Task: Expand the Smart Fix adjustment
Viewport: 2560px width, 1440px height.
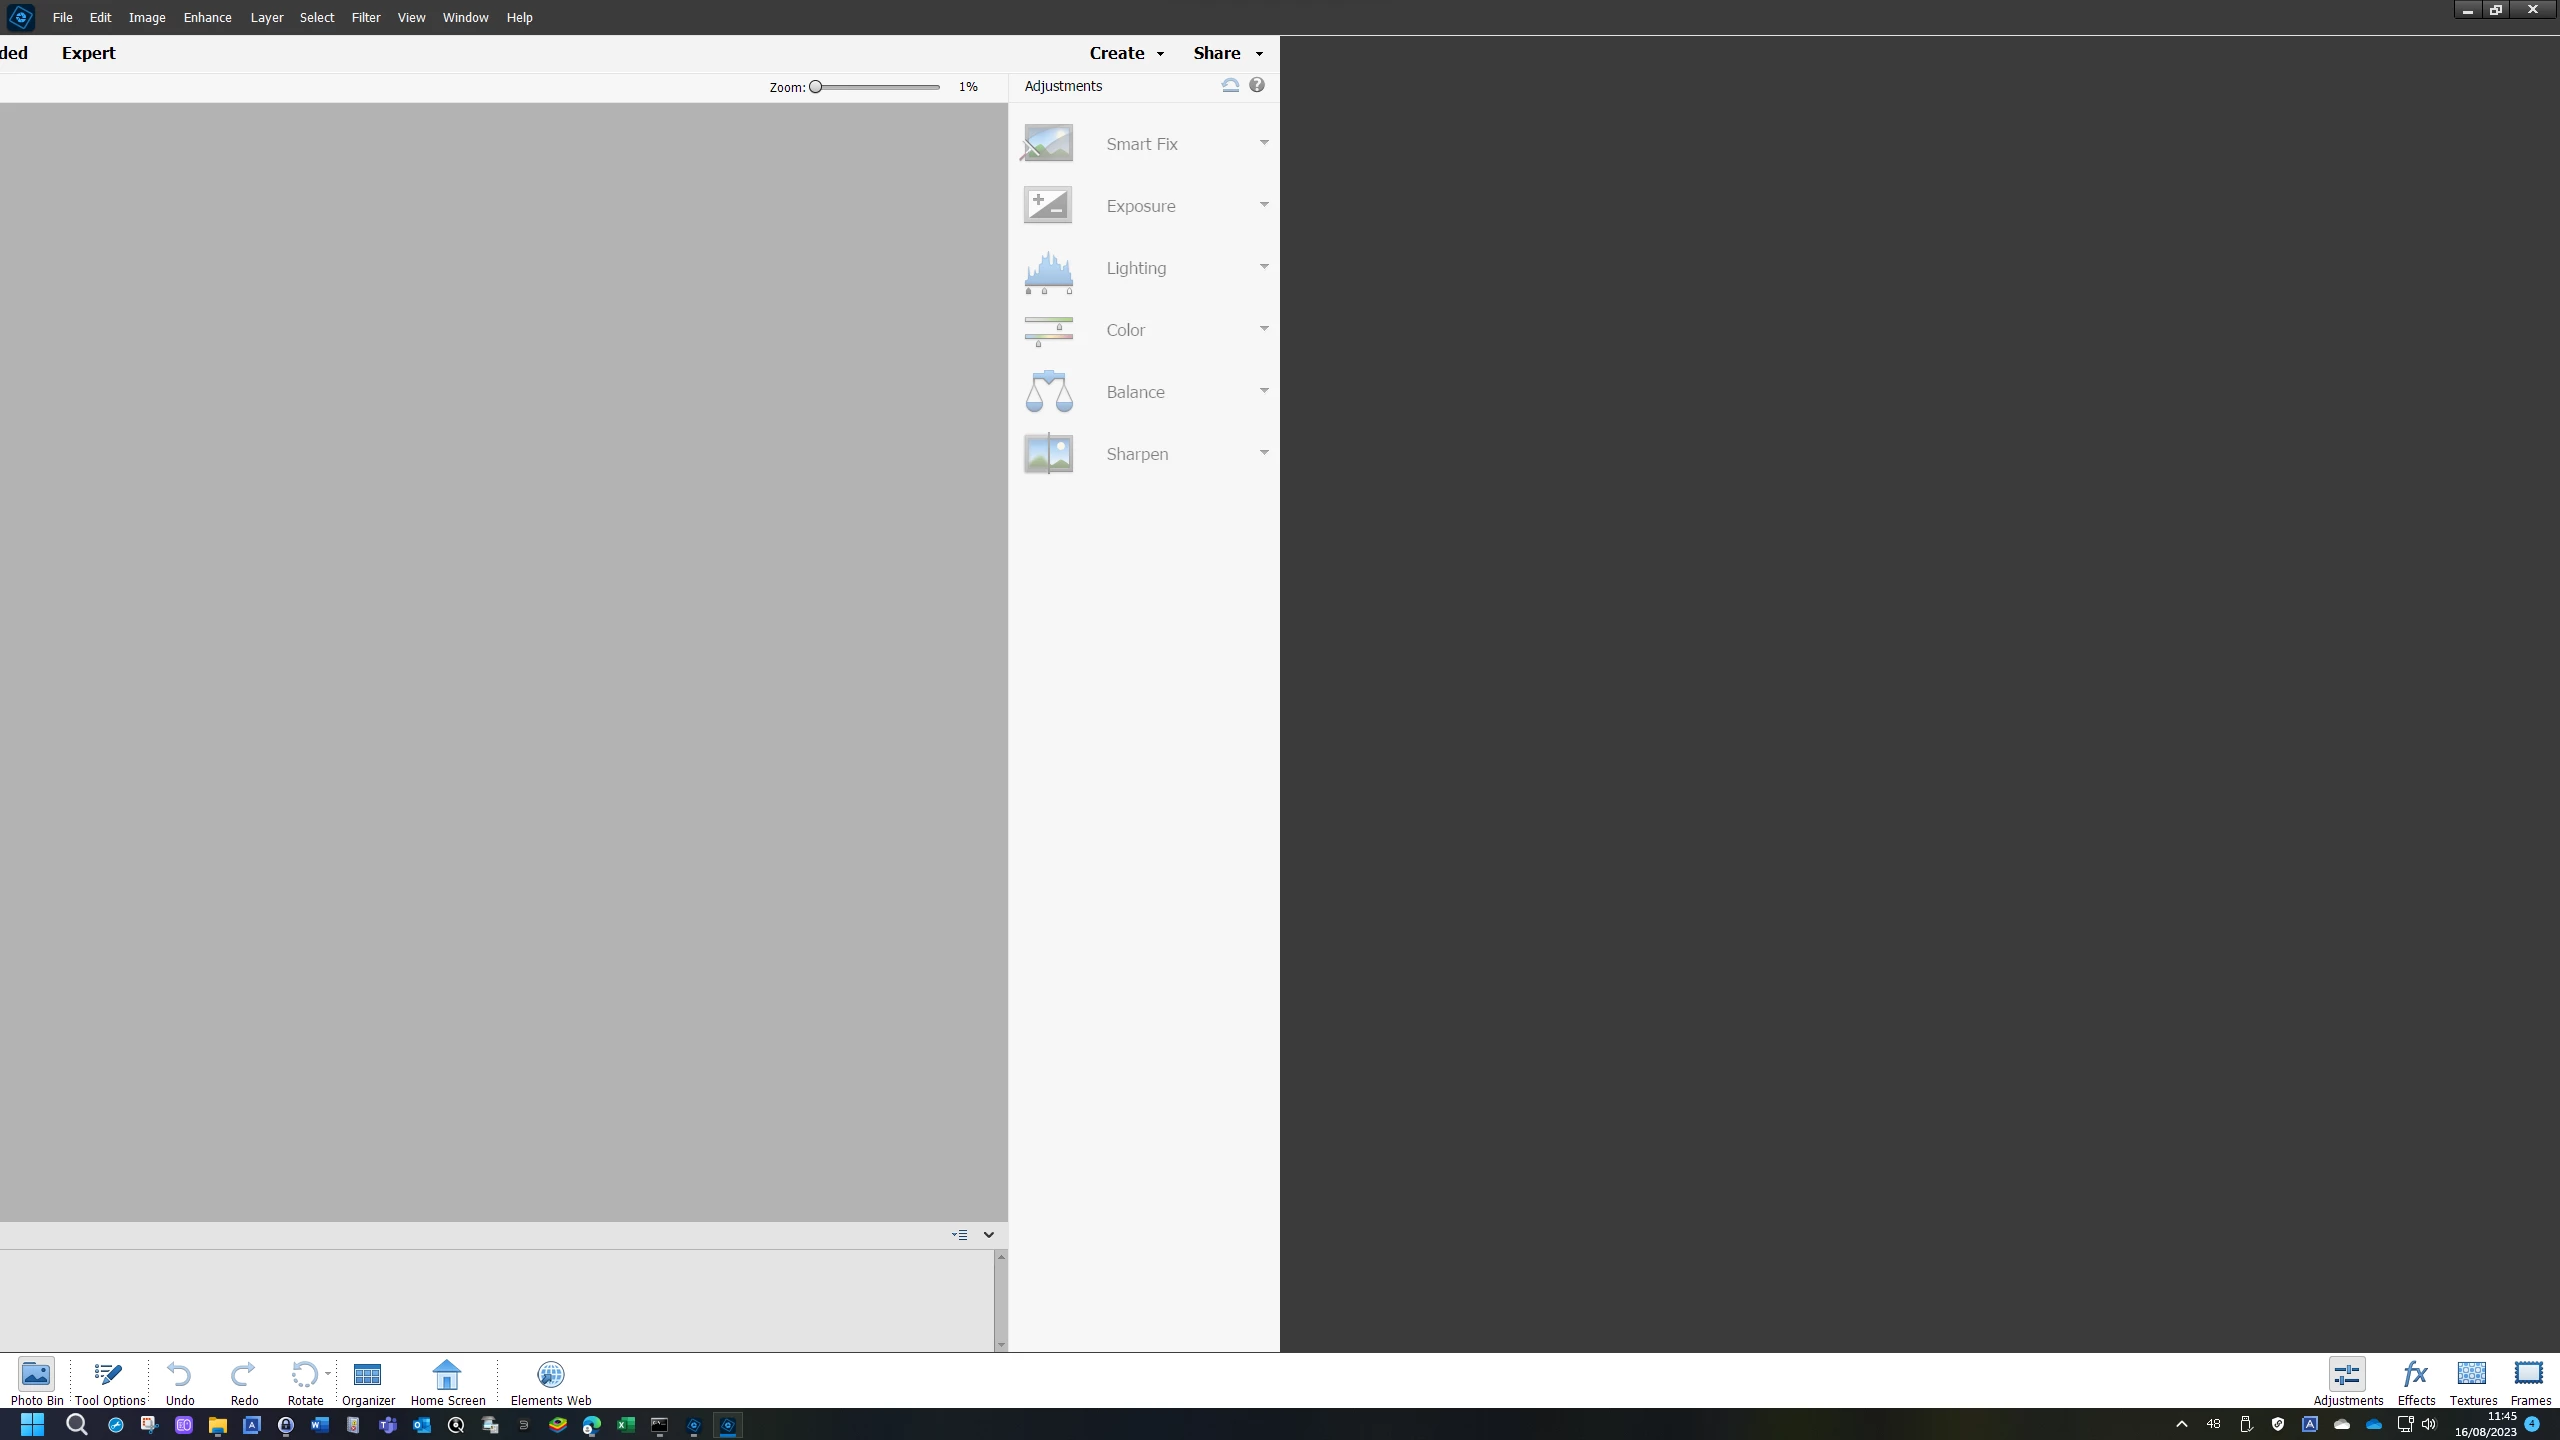Action: [1264, 143]
